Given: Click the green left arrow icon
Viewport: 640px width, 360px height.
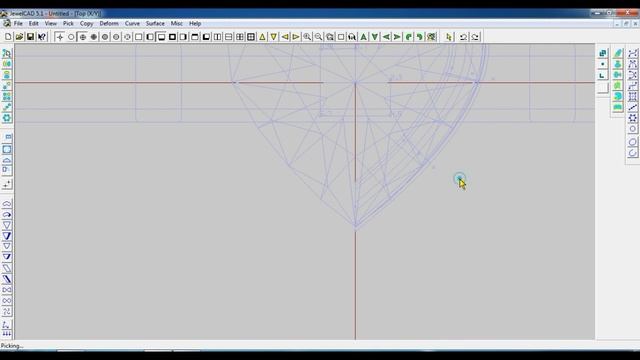Looking at the screenshot, I should (386, 37).
